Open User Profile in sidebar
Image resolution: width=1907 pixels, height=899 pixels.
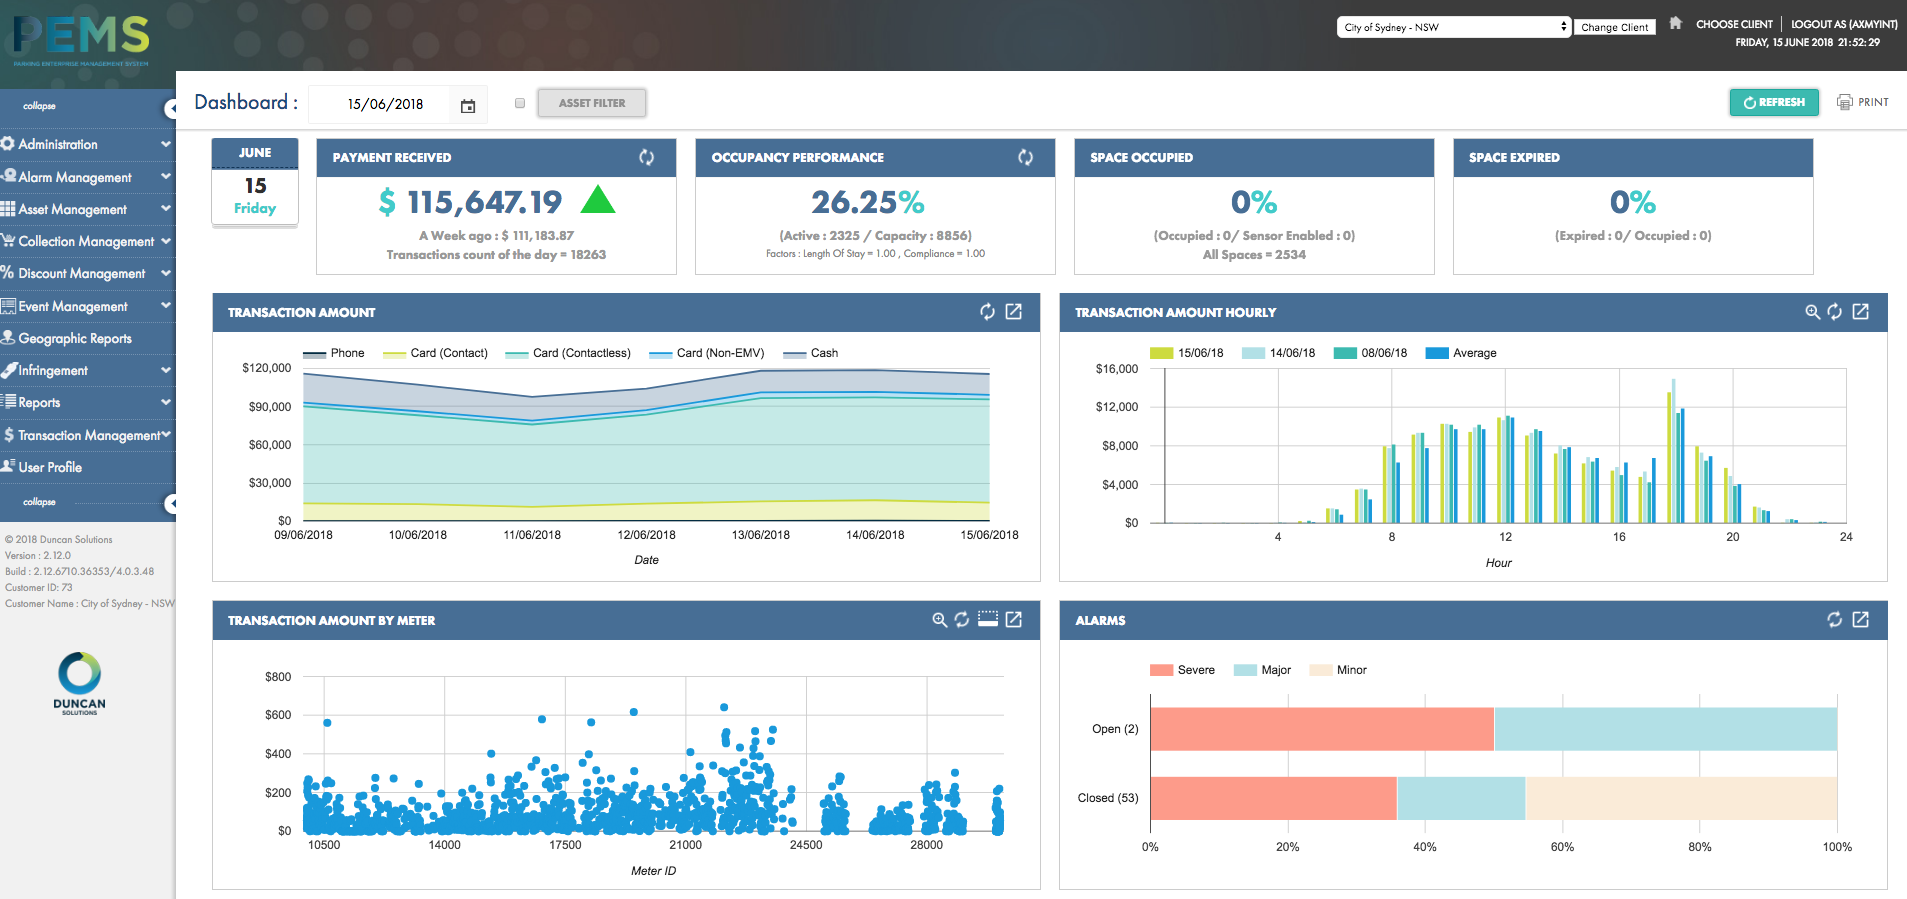50,467
